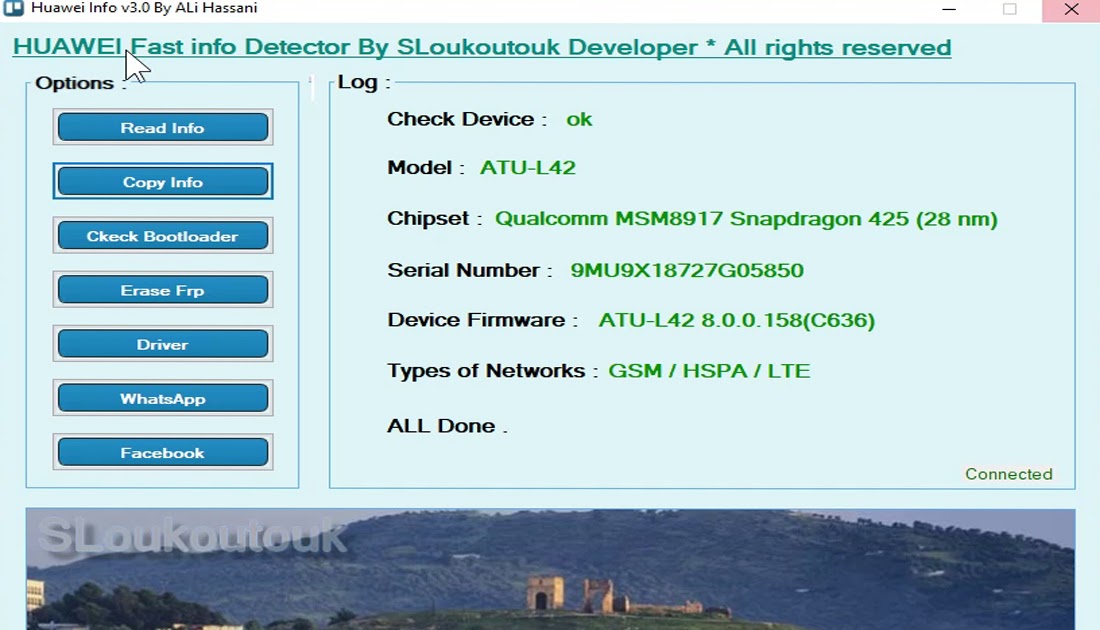Image resolution: width=1100 pixels, height=630 pixels.
Task: Open the Facebook button
Action: tap(163, 452)
